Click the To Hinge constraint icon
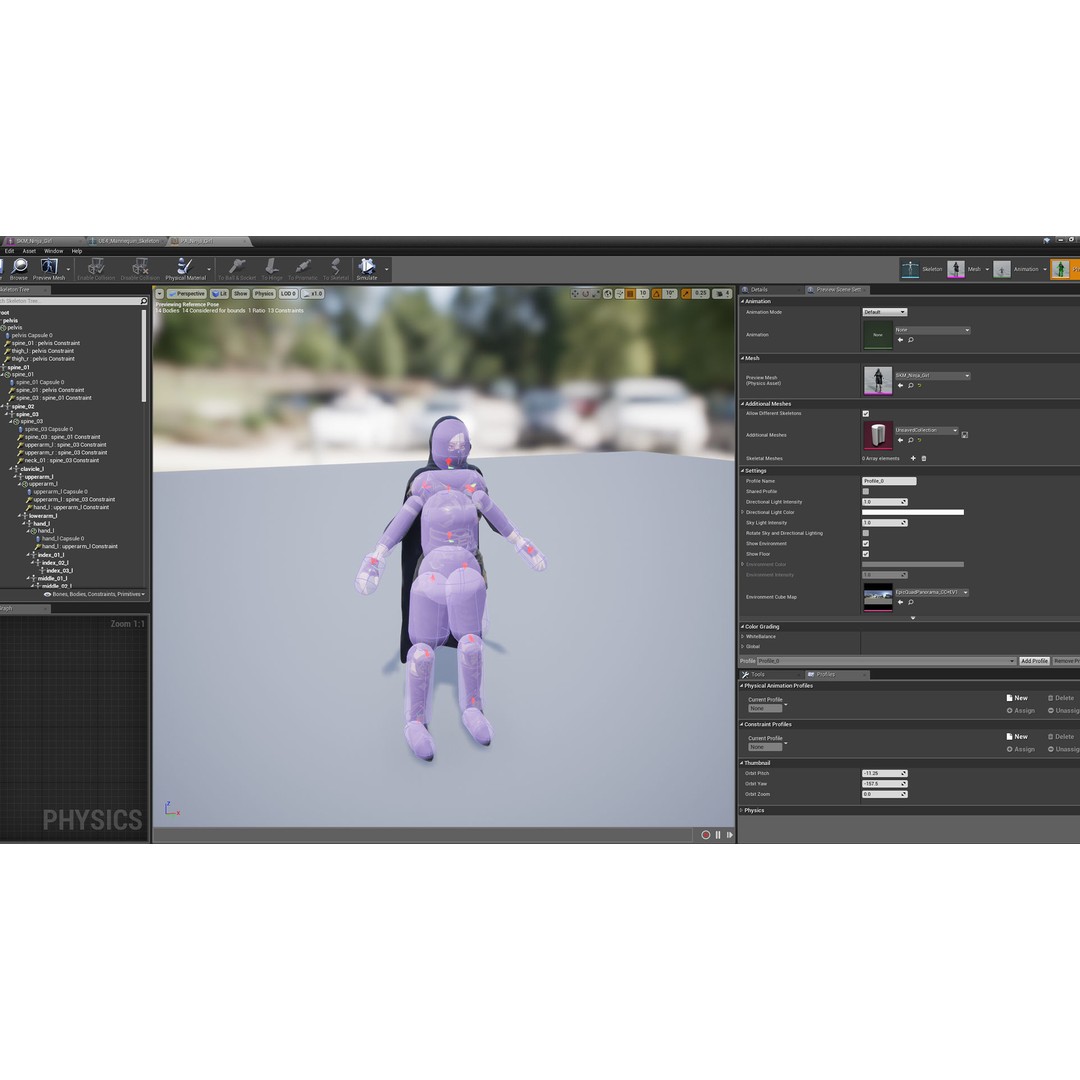 272,269
